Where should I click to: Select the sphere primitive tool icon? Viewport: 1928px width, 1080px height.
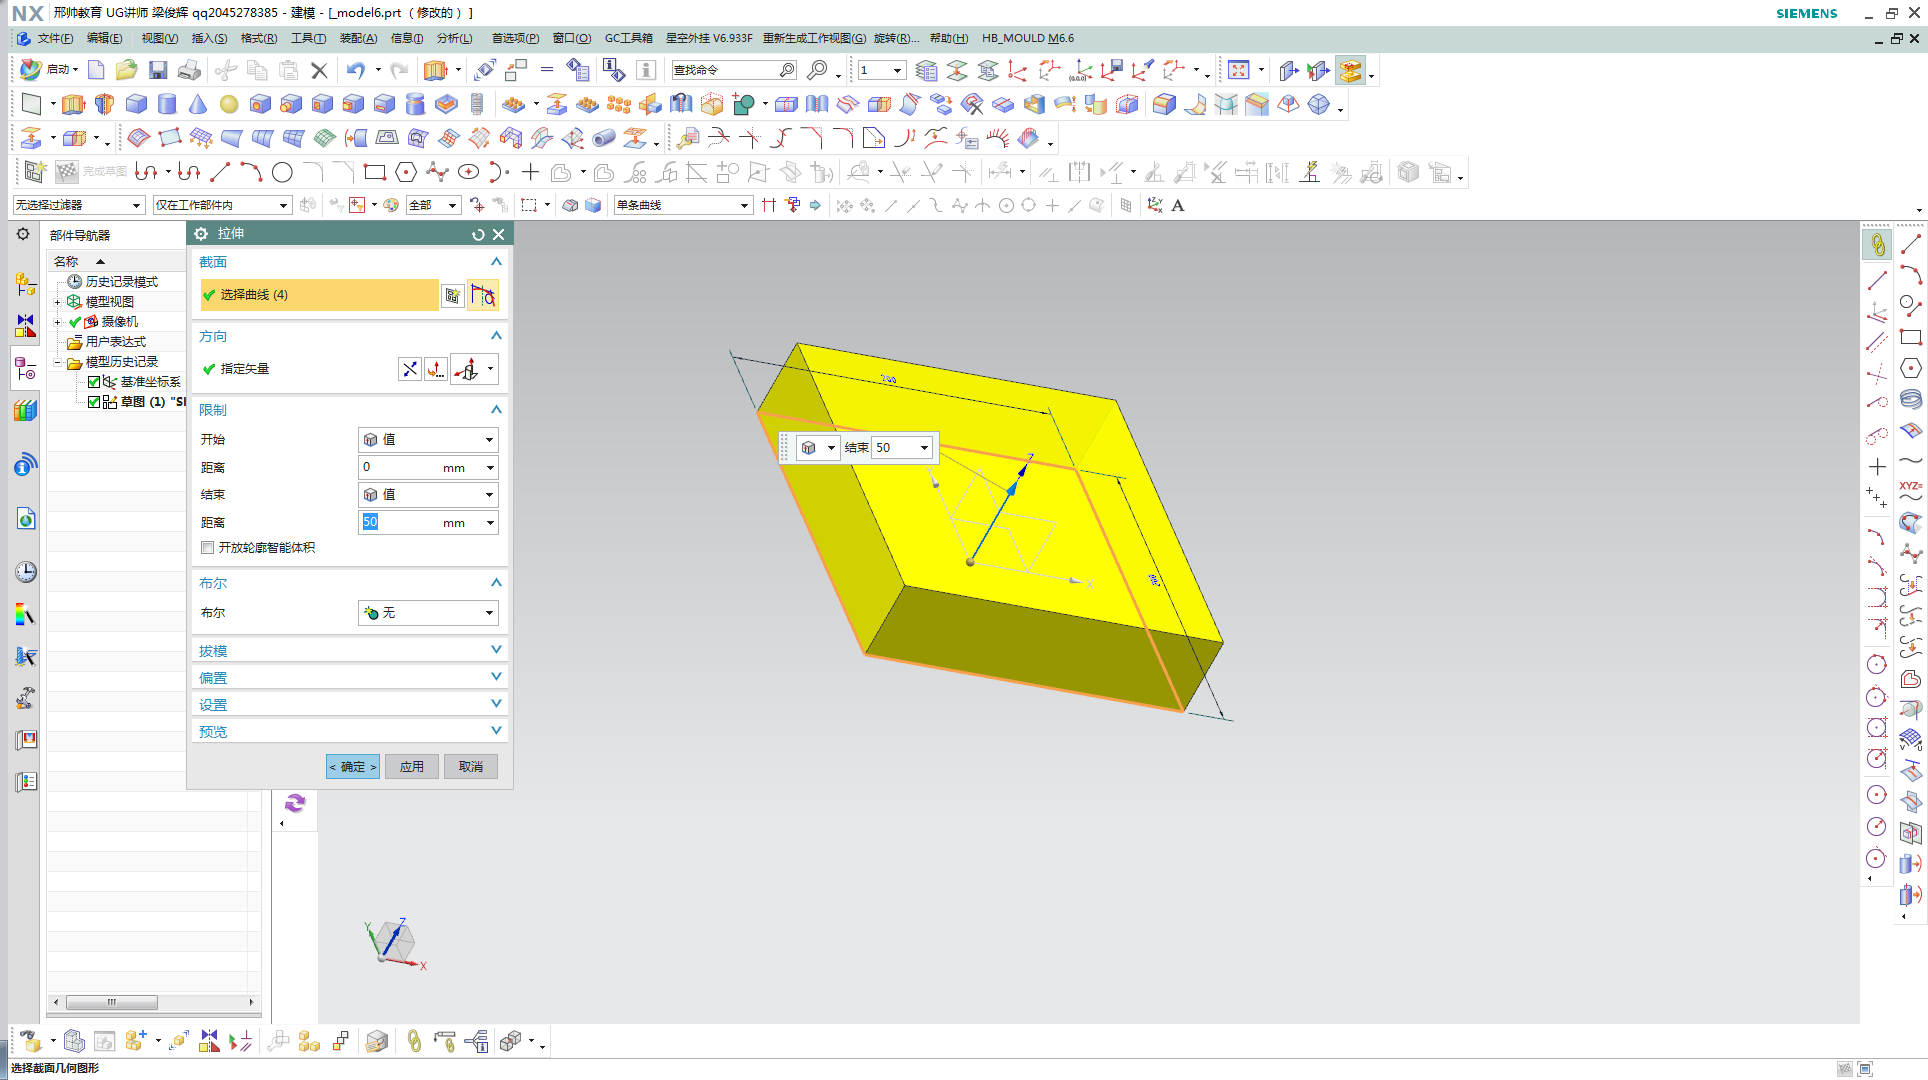click(x=229, y=104)
